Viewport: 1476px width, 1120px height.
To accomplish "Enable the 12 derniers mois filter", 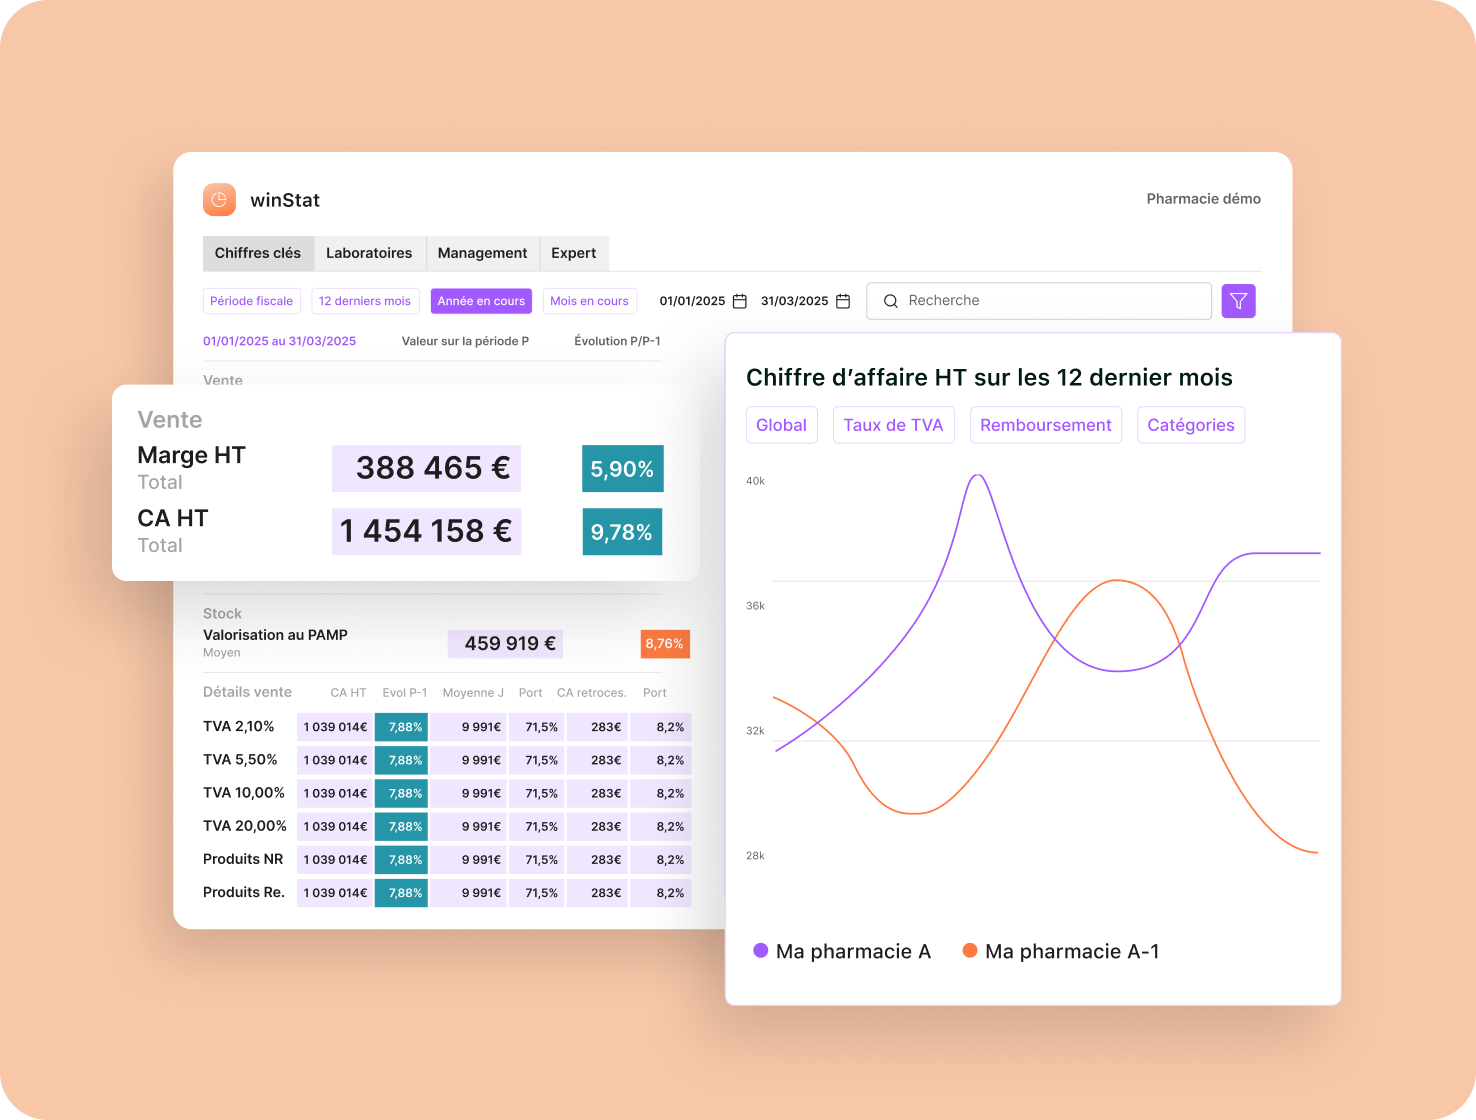I will [365, 301].
